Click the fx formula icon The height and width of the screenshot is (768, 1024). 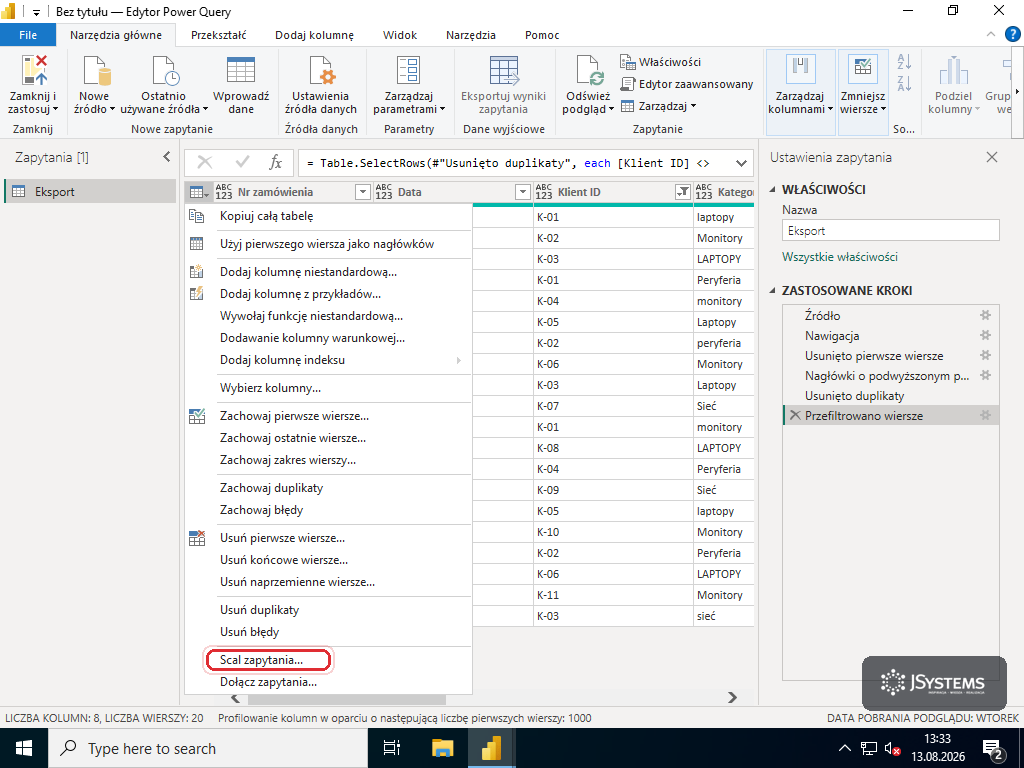tap(276, 163)
